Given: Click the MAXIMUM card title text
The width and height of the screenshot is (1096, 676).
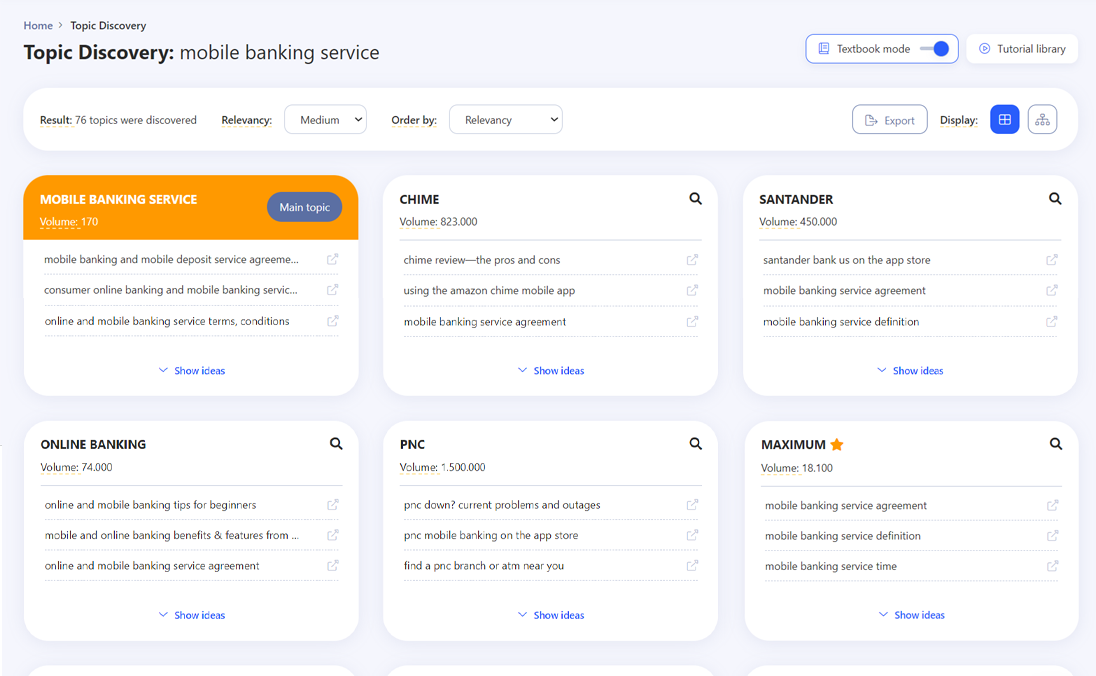Looking at the screenshot, I should point(793,445).
